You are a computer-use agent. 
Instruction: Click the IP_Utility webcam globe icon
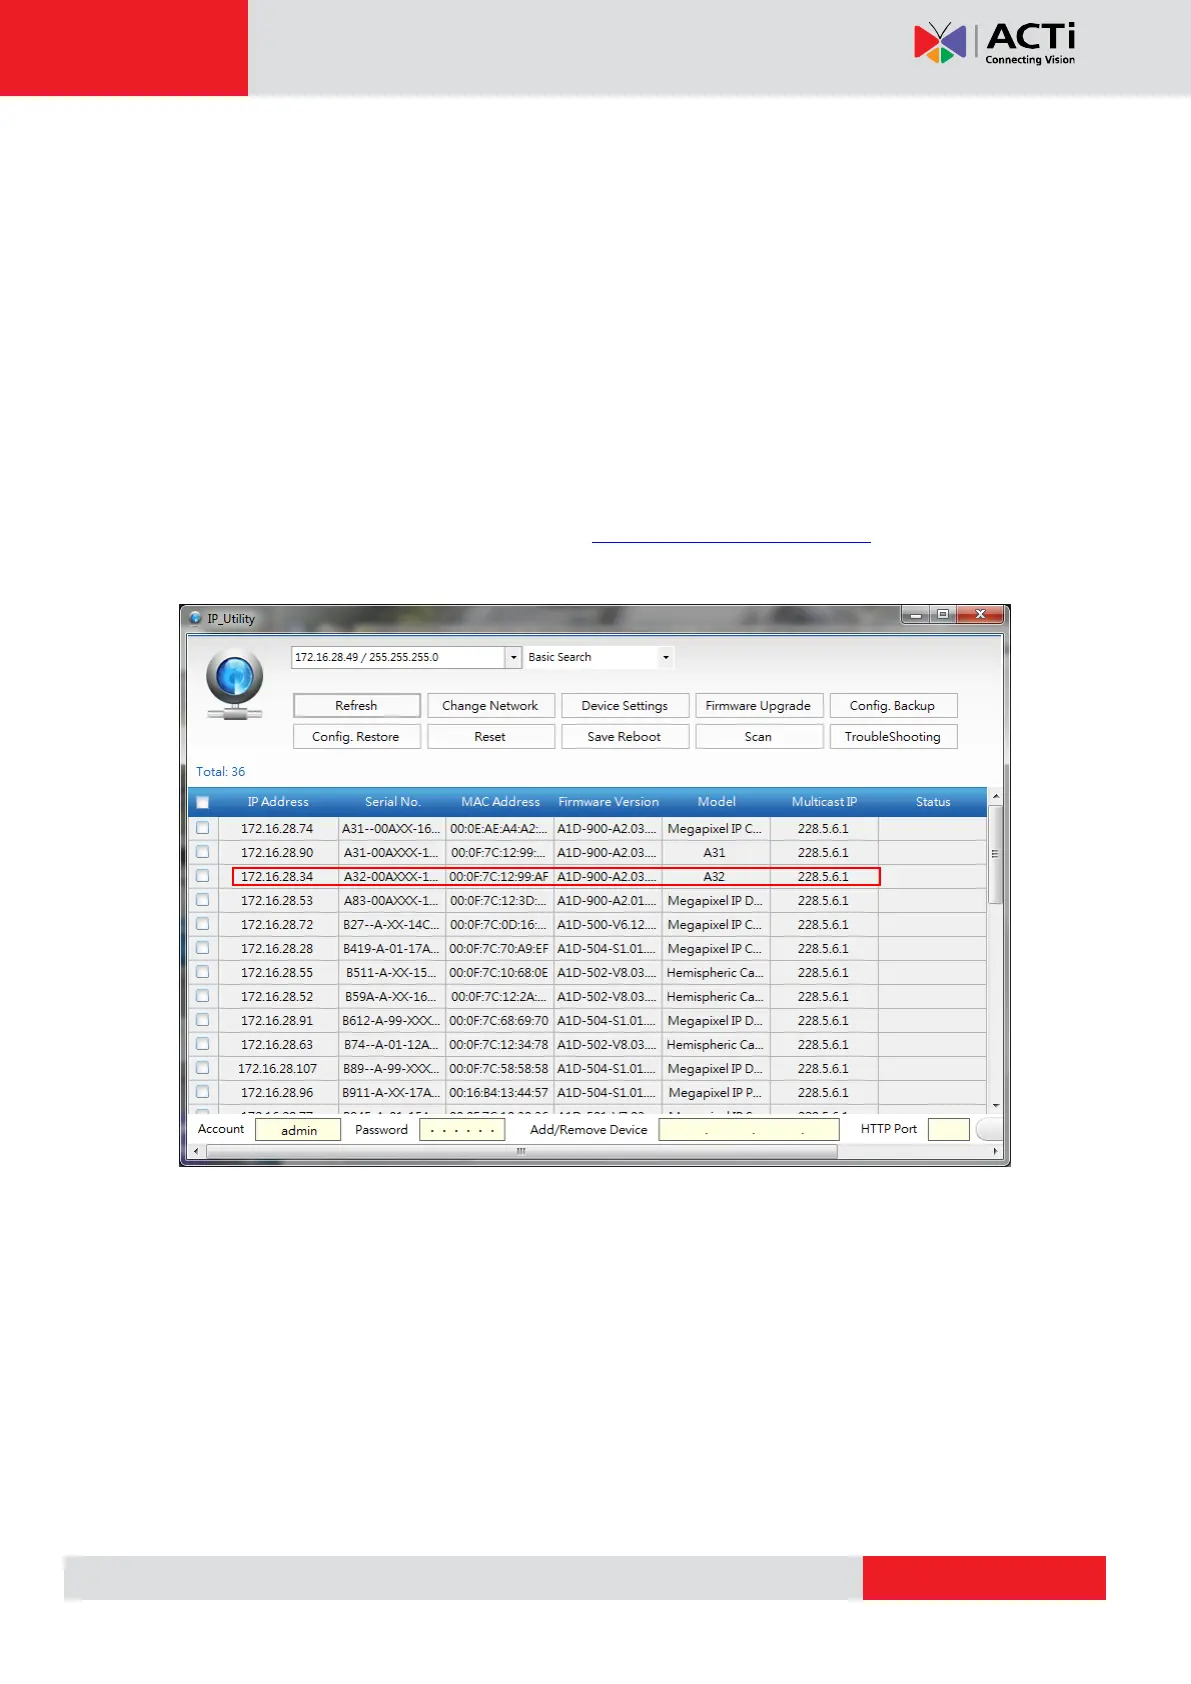[234, 685]
